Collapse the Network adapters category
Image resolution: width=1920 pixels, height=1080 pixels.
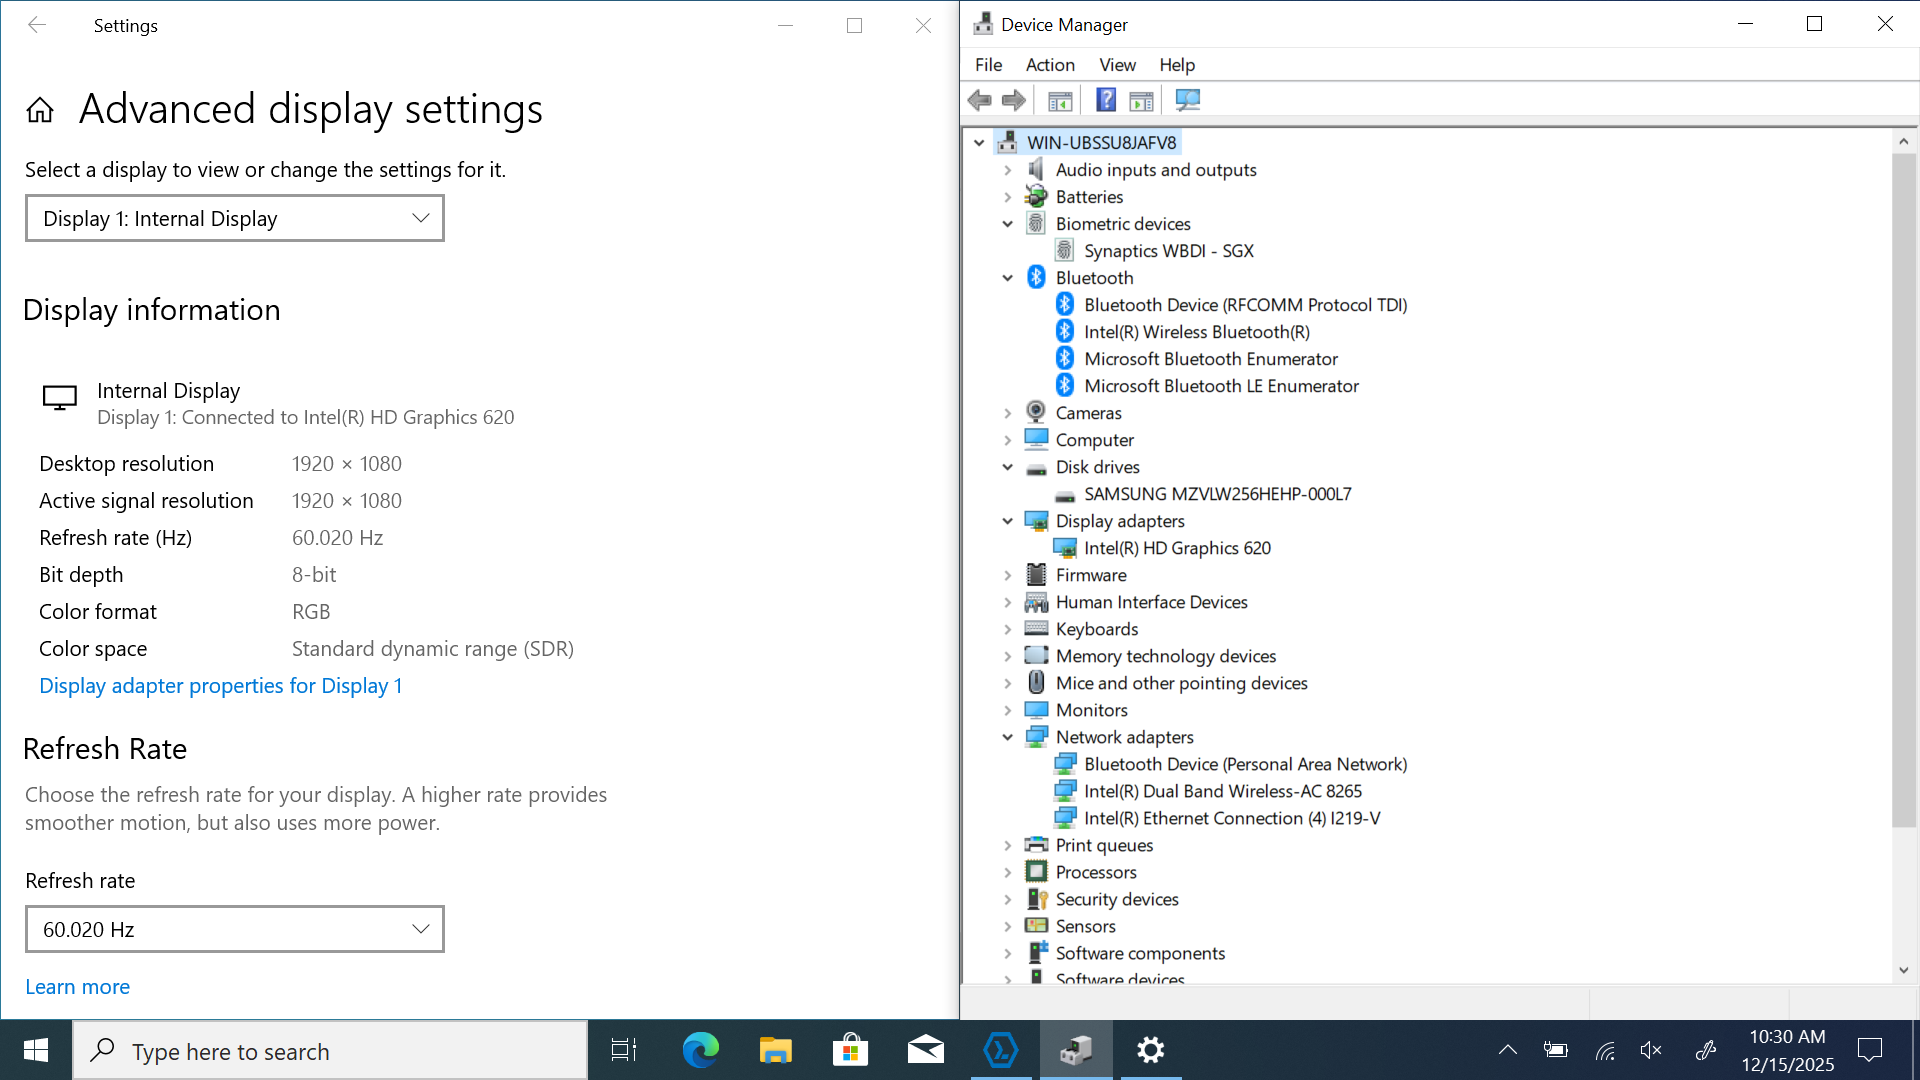pyautogui.click(x=1008, y=737)
